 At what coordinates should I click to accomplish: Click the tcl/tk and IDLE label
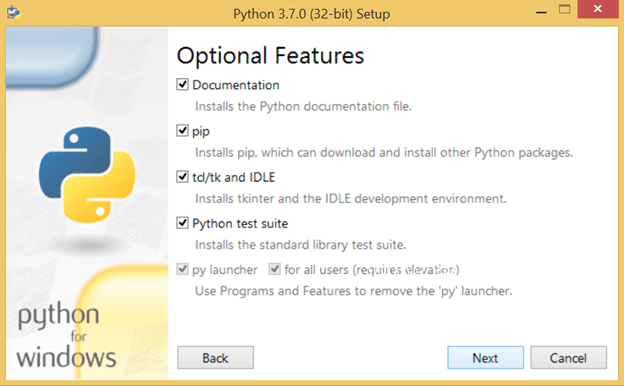[x=234, y=177]
